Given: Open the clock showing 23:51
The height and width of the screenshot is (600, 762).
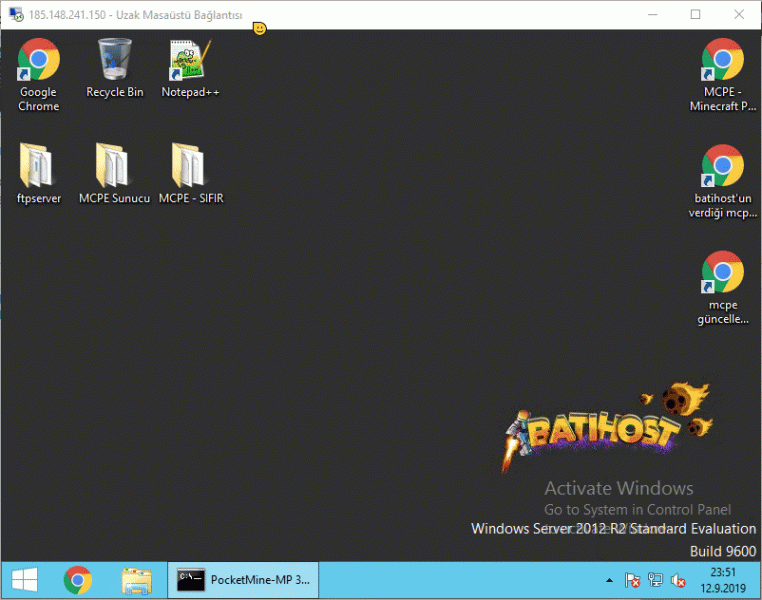Looking at the screenshot, I should coord(723,580).
